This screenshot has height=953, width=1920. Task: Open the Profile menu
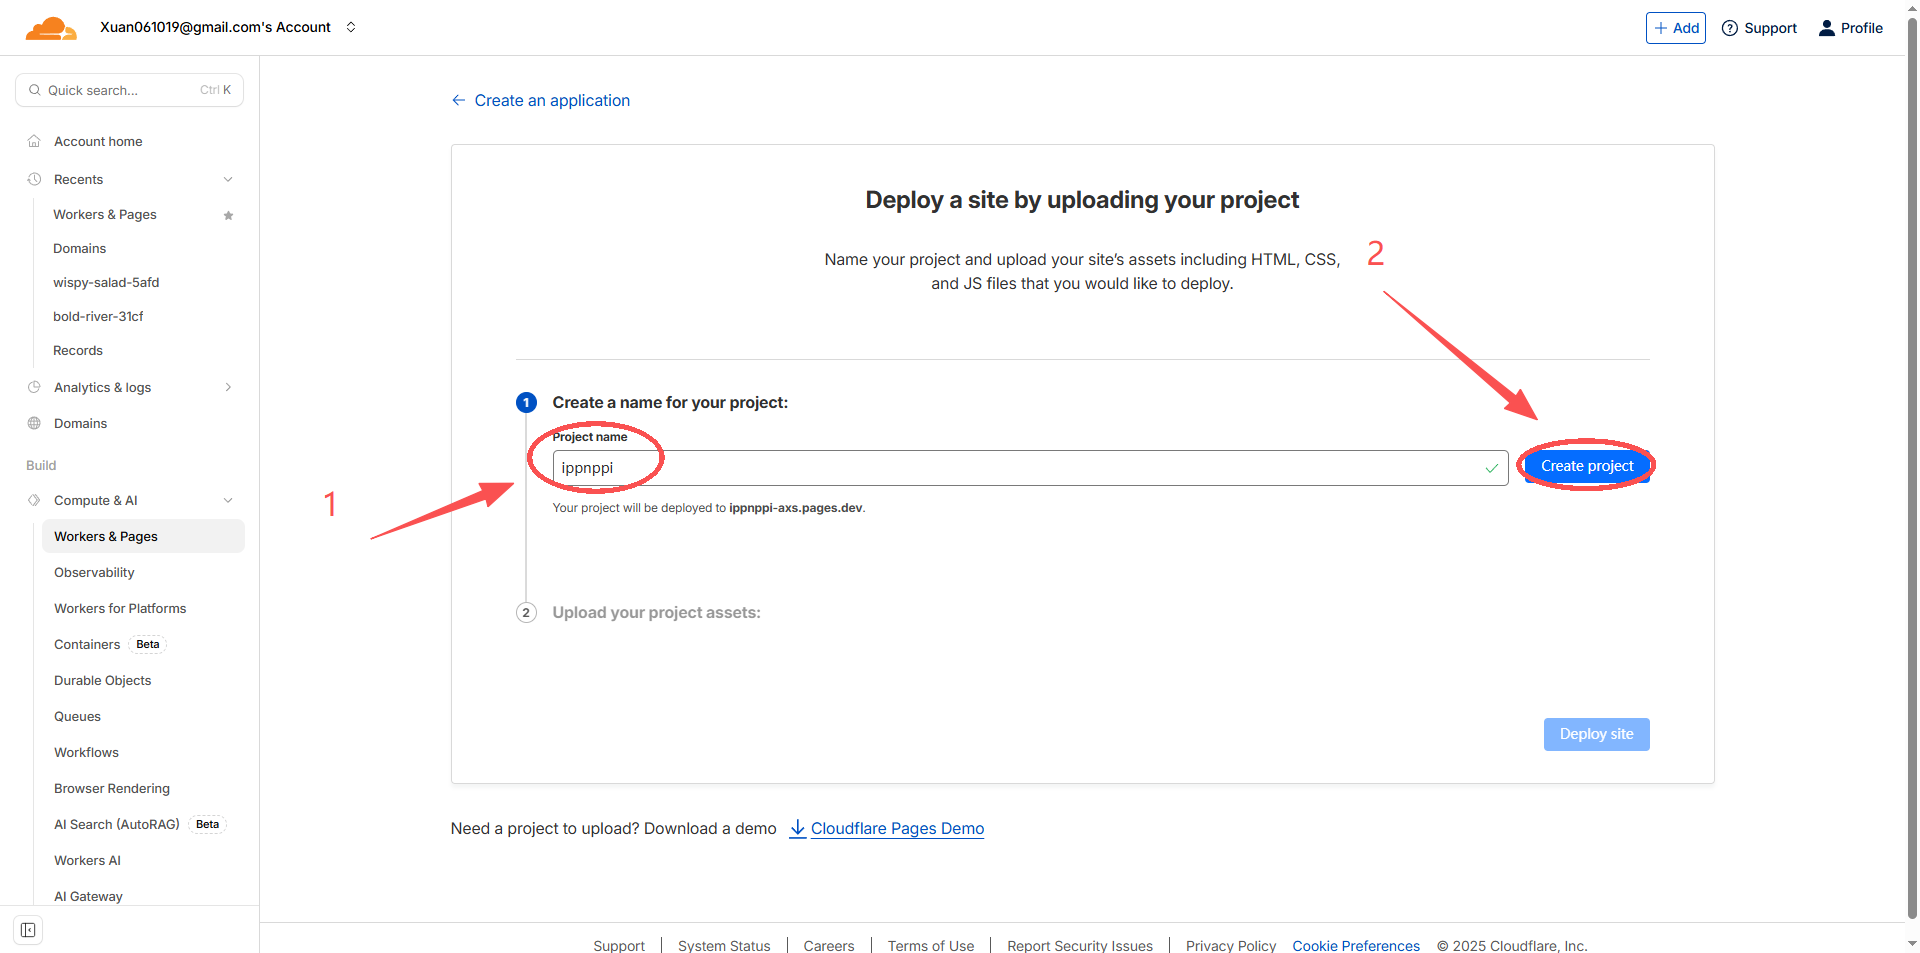coord(1851,28)
